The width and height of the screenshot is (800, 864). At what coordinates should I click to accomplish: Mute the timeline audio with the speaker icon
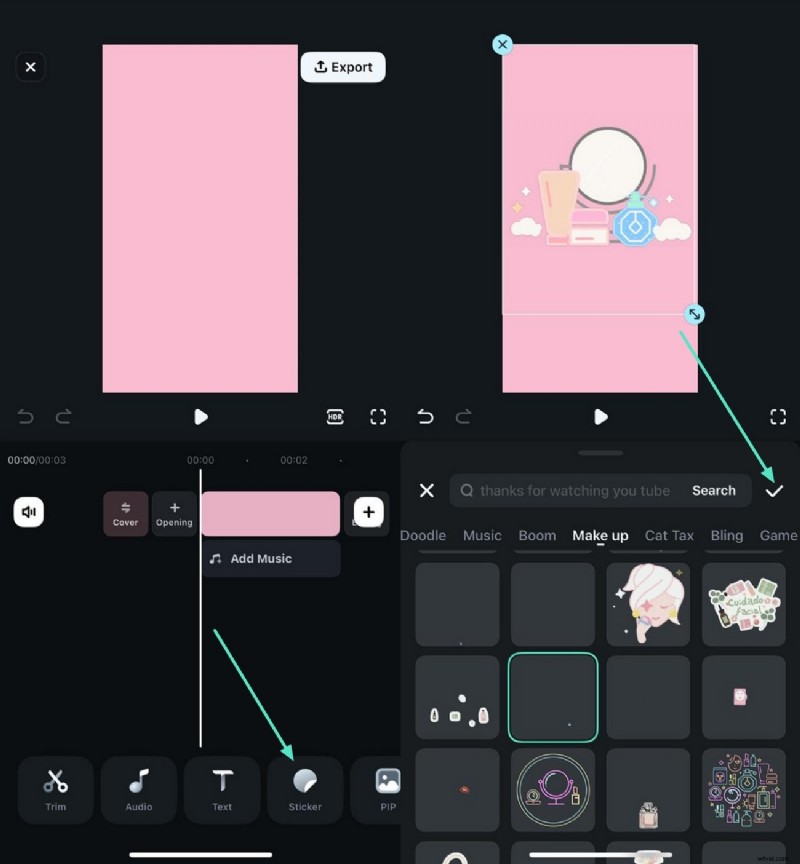coord(29,512)
